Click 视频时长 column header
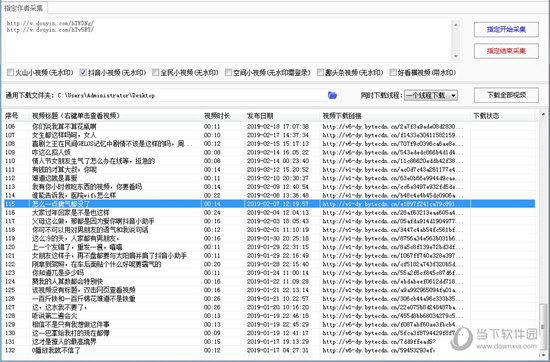550x362 pixels. [x=223, y=116]
